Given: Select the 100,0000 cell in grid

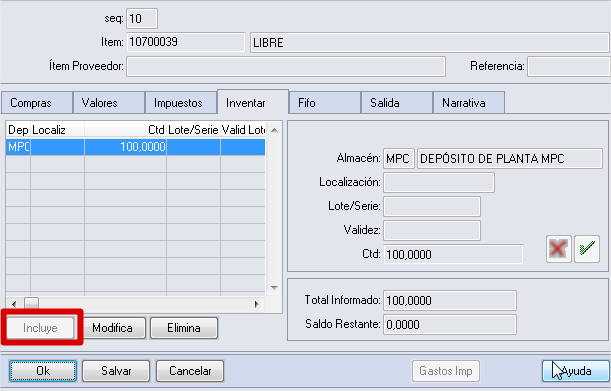Looking at the screenshot, I should click(x=125, y=147).
